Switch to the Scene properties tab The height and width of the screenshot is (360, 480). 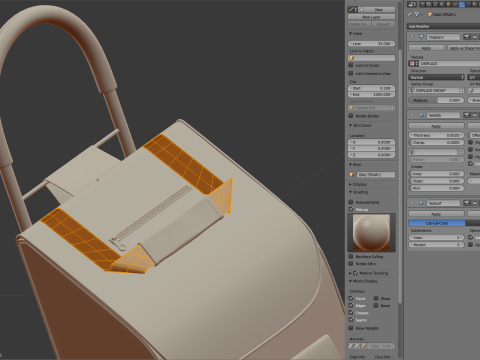[x=435, y=4]
